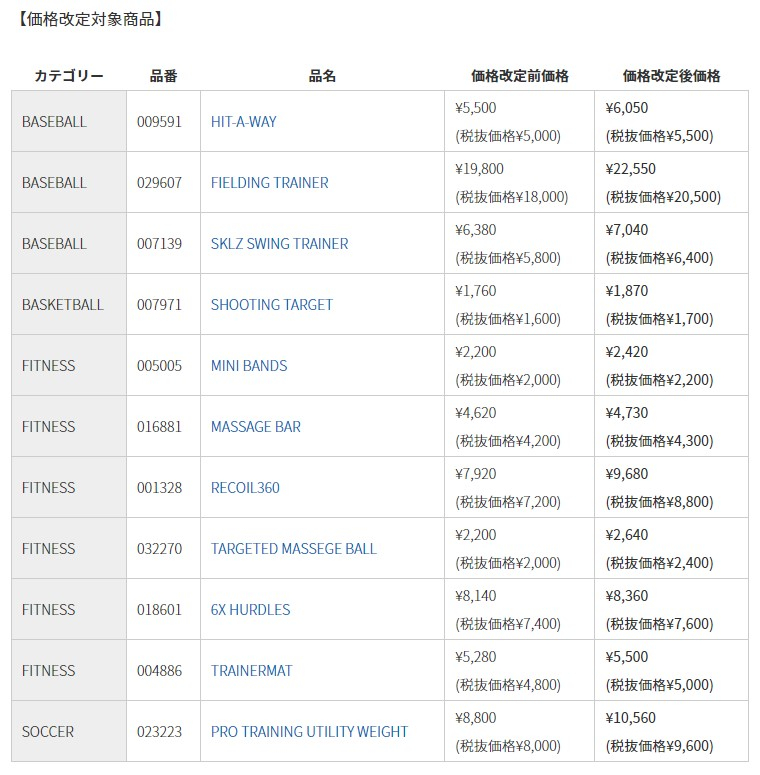Open the SHOOTING TARGET product link
Image resolution: width=760 pixels, height=775 pixels.
coord(272,304)
